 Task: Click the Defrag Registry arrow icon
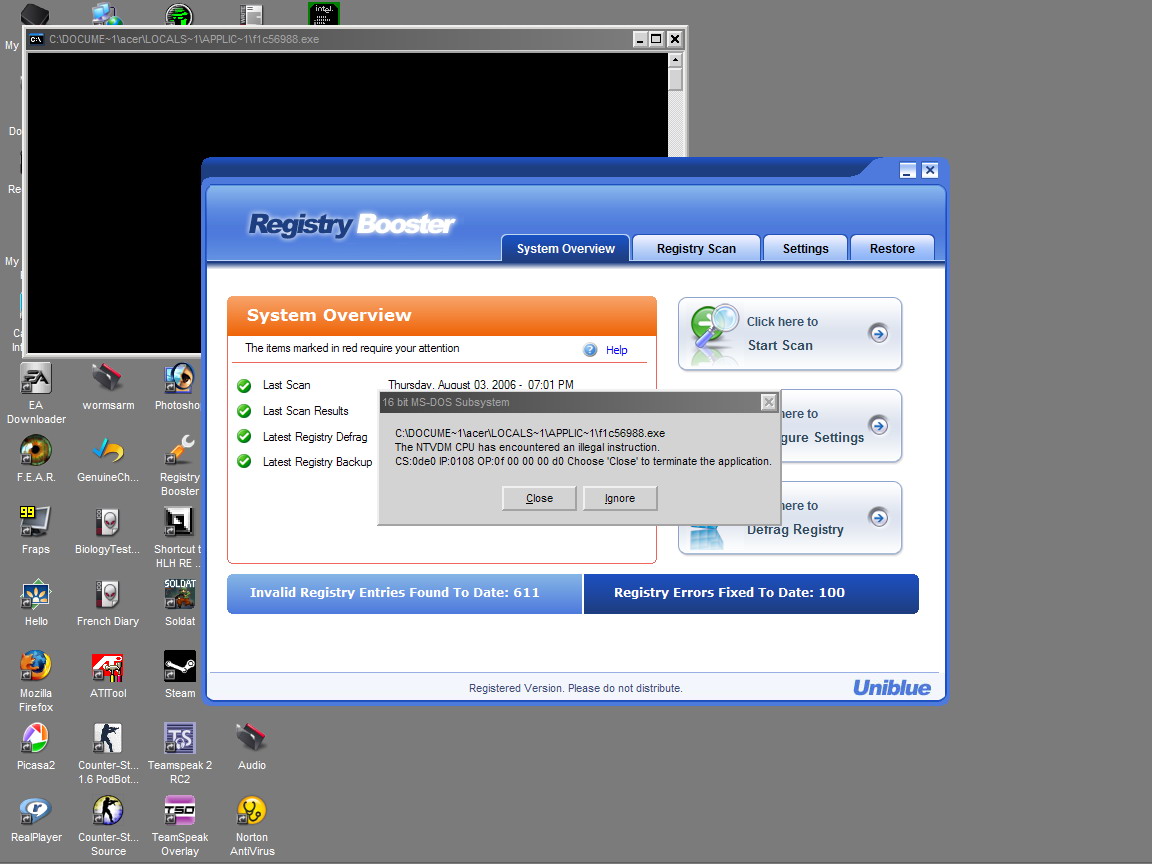point(878,517)
